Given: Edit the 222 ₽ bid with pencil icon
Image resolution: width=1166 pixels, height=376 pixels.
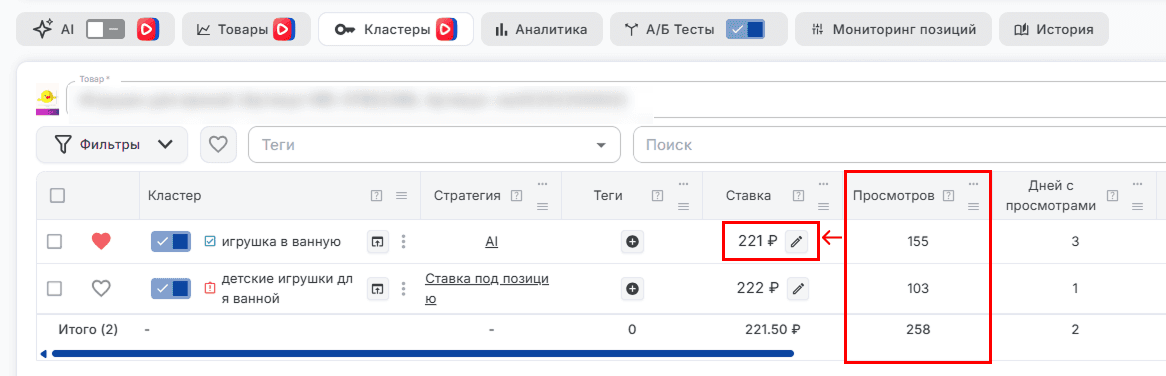Looking at the screenshot, I should point(797,288).
